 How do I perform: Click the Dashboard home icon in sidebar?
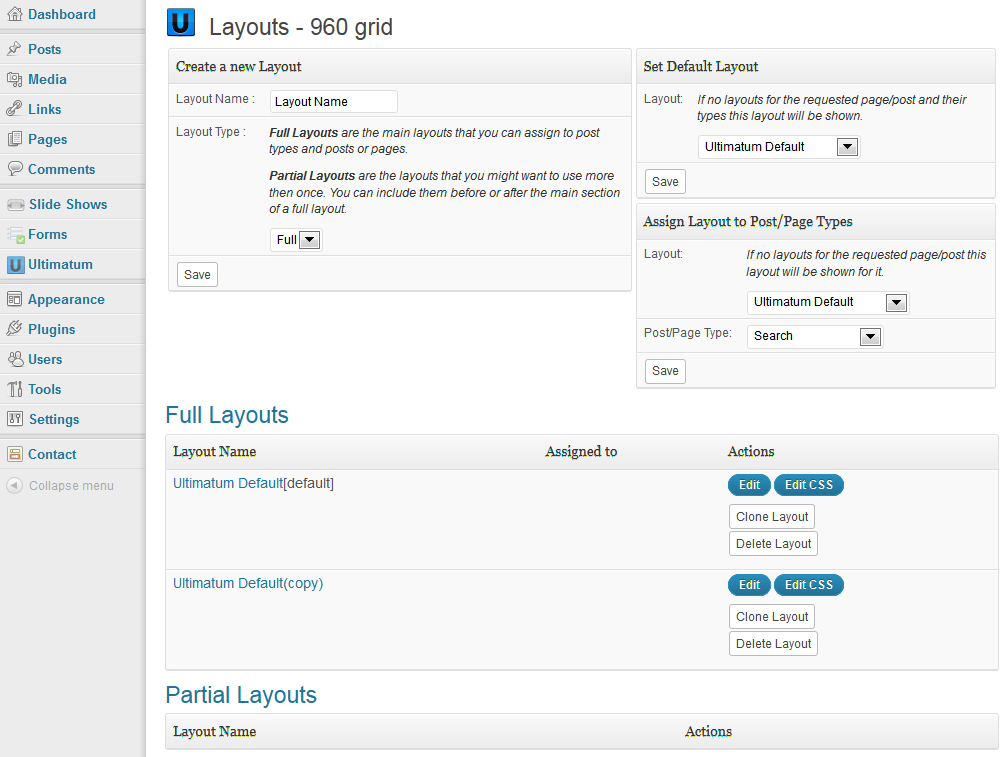14,15
